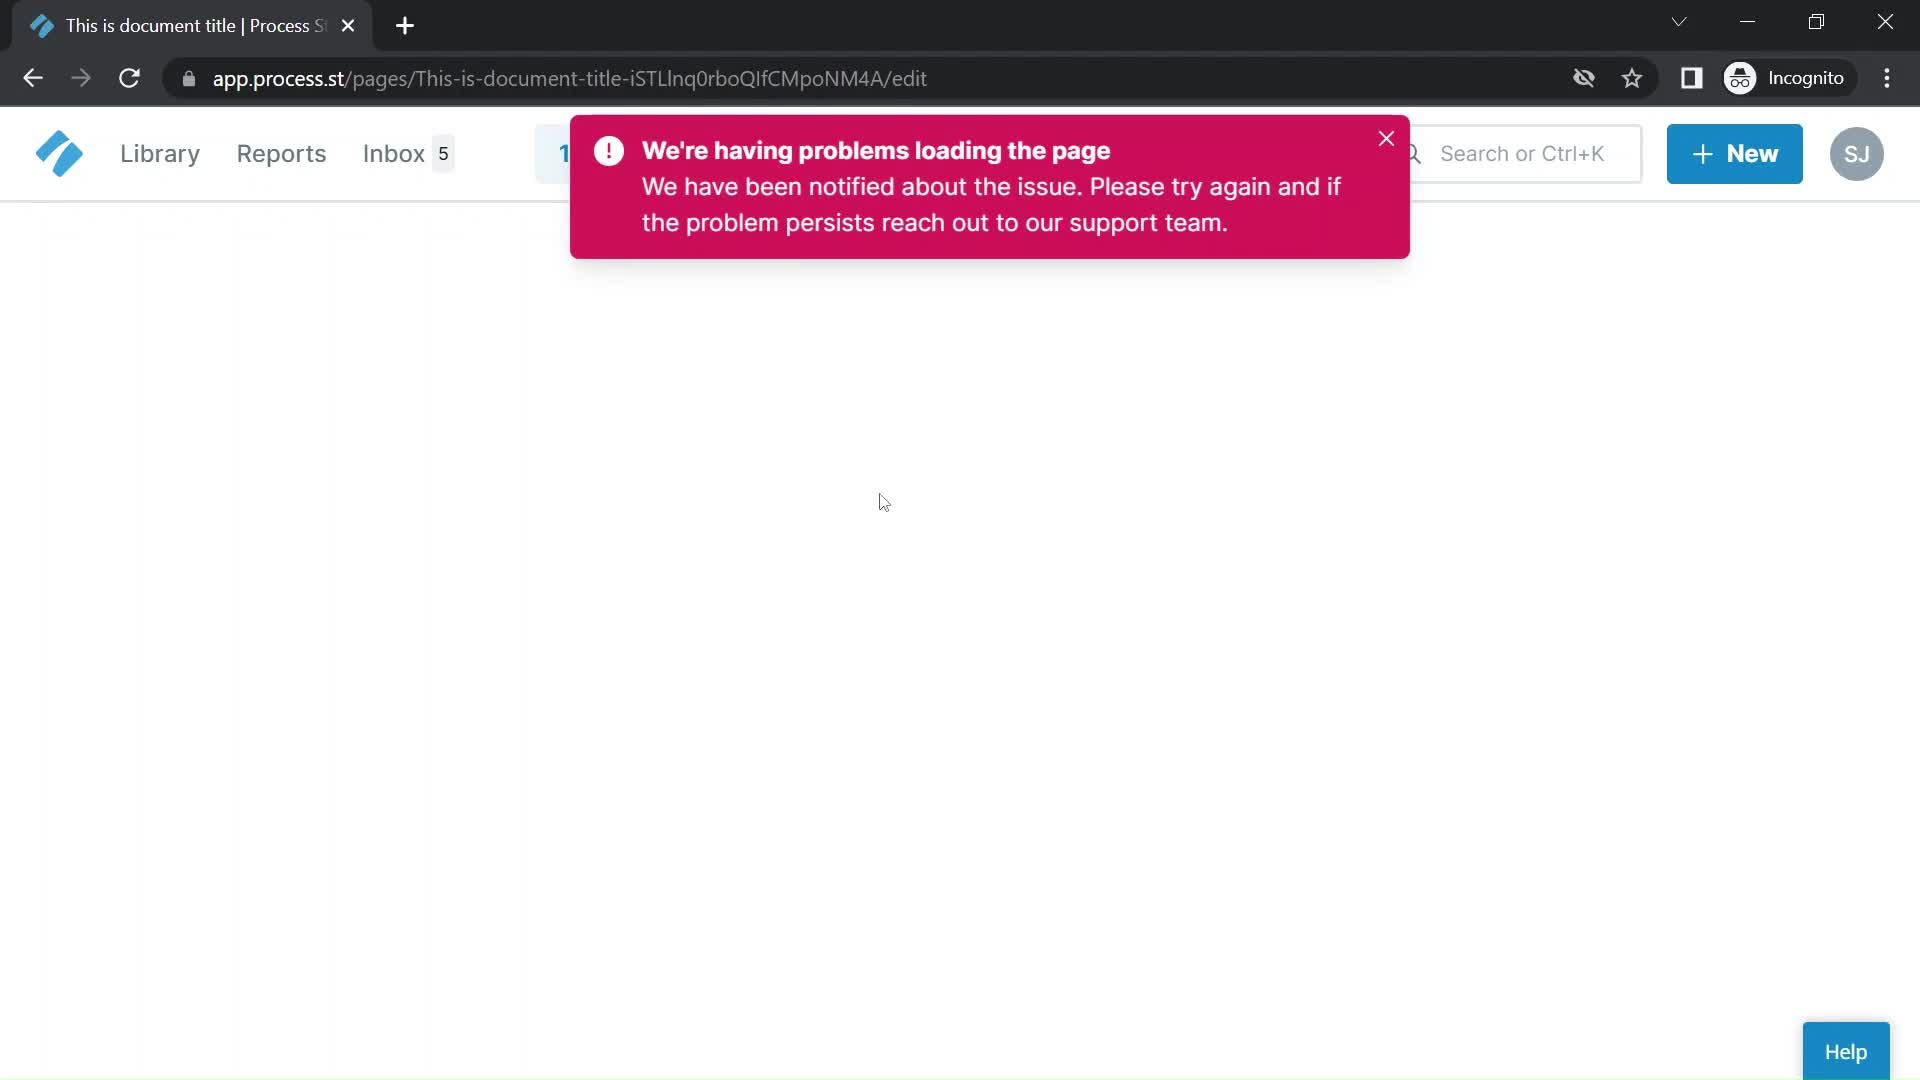Expand the browser tab options
The height and width of the screenshot is (1080, 1920).
1679,22
